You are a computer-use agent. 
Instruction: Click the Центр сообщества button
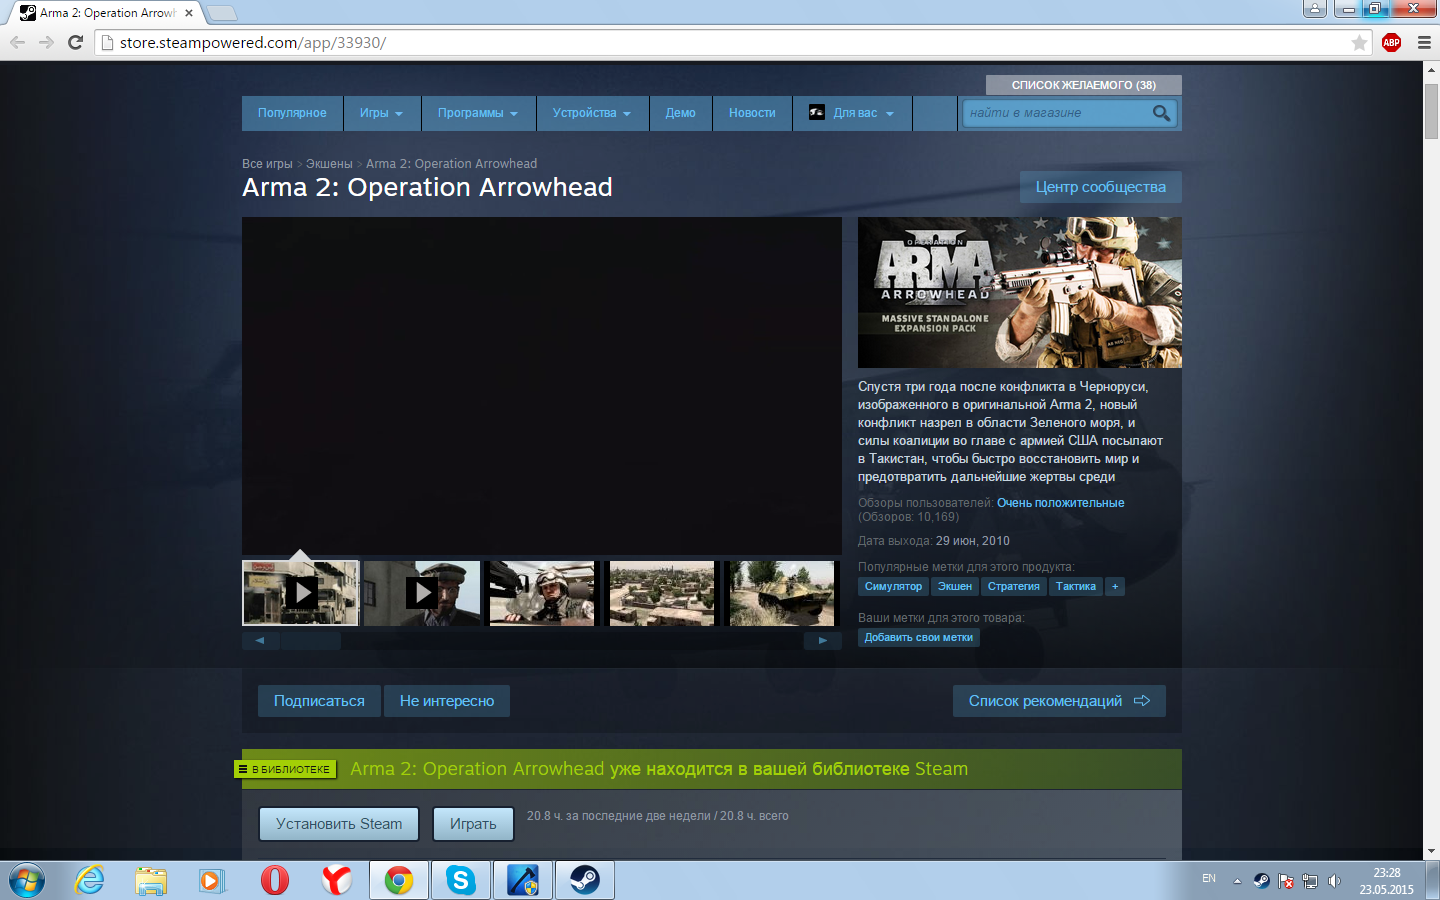pos(1101,187)
